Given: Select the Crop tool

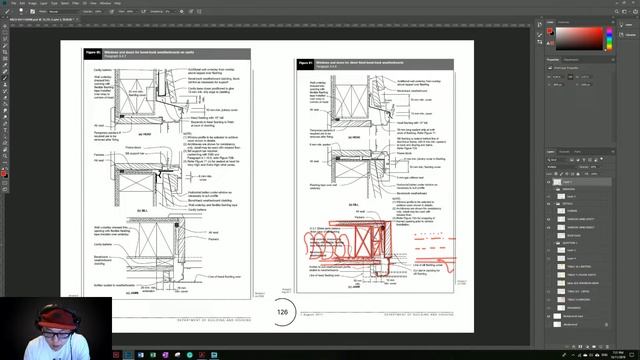Looking at the screenshot, I should [4, 52].
